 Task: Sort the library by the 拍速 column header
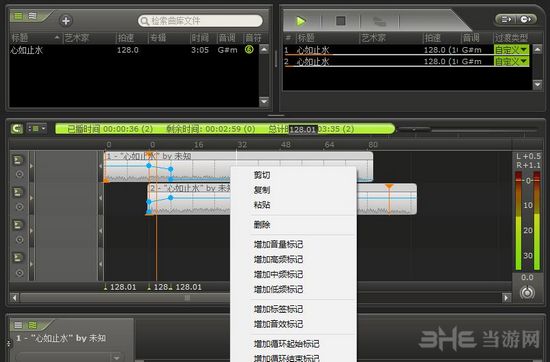tap(132, 38)
